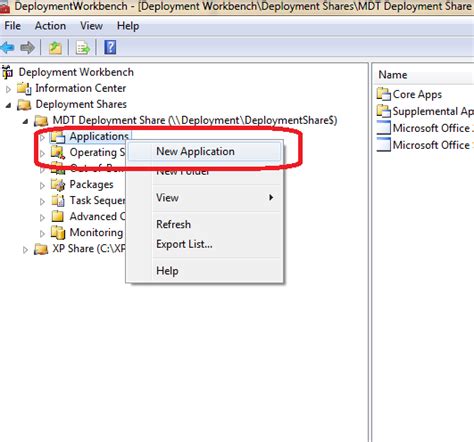Collapse the MDT Deployment Share node
This screenshot has height=442, width=474.
tap(25, 121)
